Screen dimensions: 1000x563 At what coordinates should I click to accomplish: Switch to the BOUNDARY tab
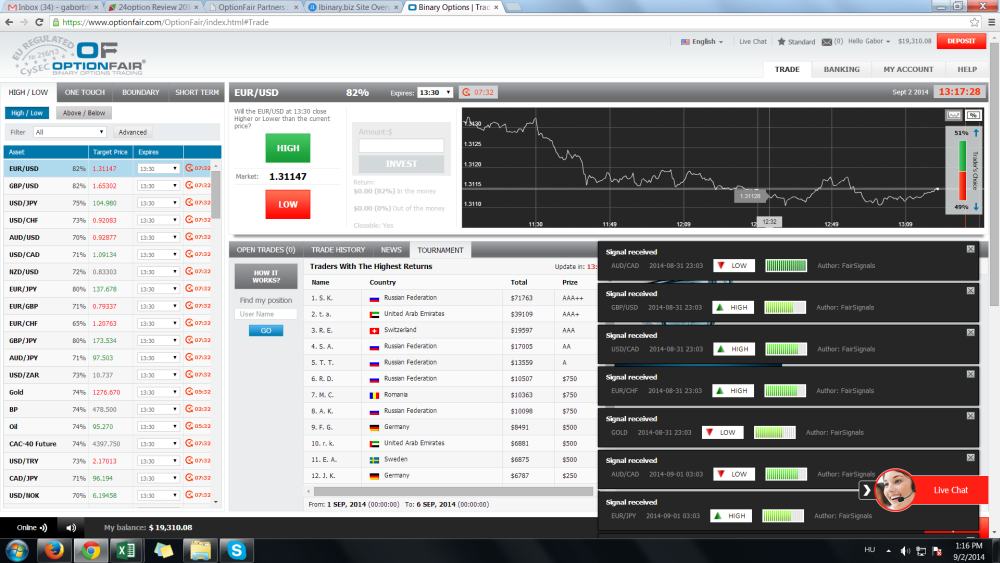coord(140,92)
